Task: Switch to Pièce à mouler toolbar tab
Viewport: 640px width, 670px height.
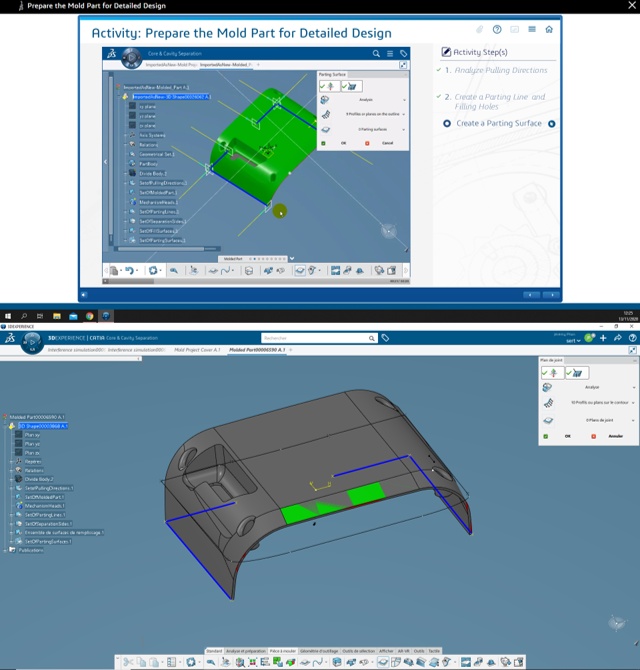Action: pos(283,651)
